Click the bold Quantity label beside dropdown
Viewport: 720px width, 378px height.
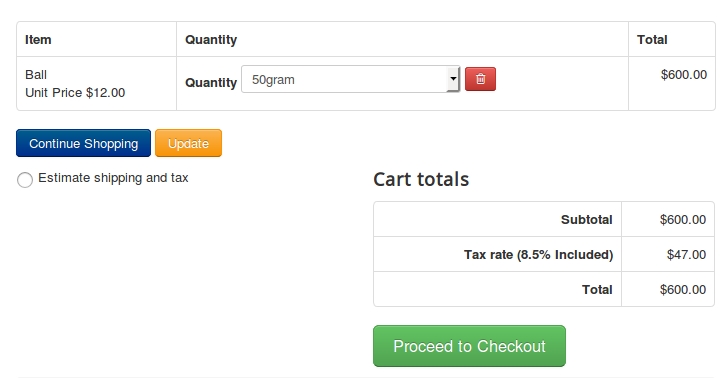[211, 83]
